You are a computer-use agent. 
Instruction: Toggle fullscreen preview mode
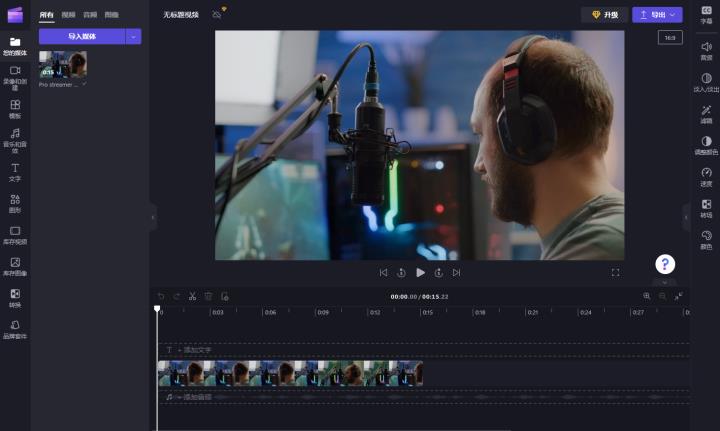click(x=615, y=272)
